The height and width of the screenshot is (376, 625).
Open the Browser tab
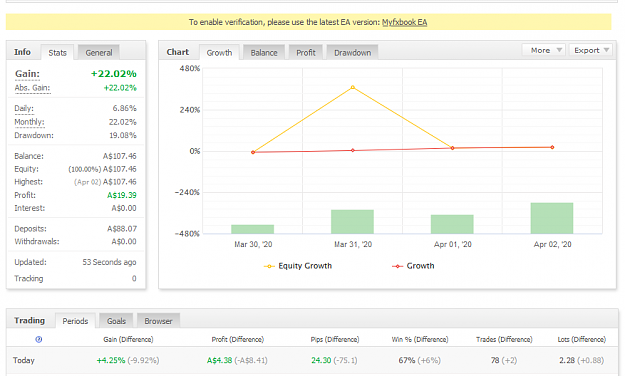(x=158, y=321)
